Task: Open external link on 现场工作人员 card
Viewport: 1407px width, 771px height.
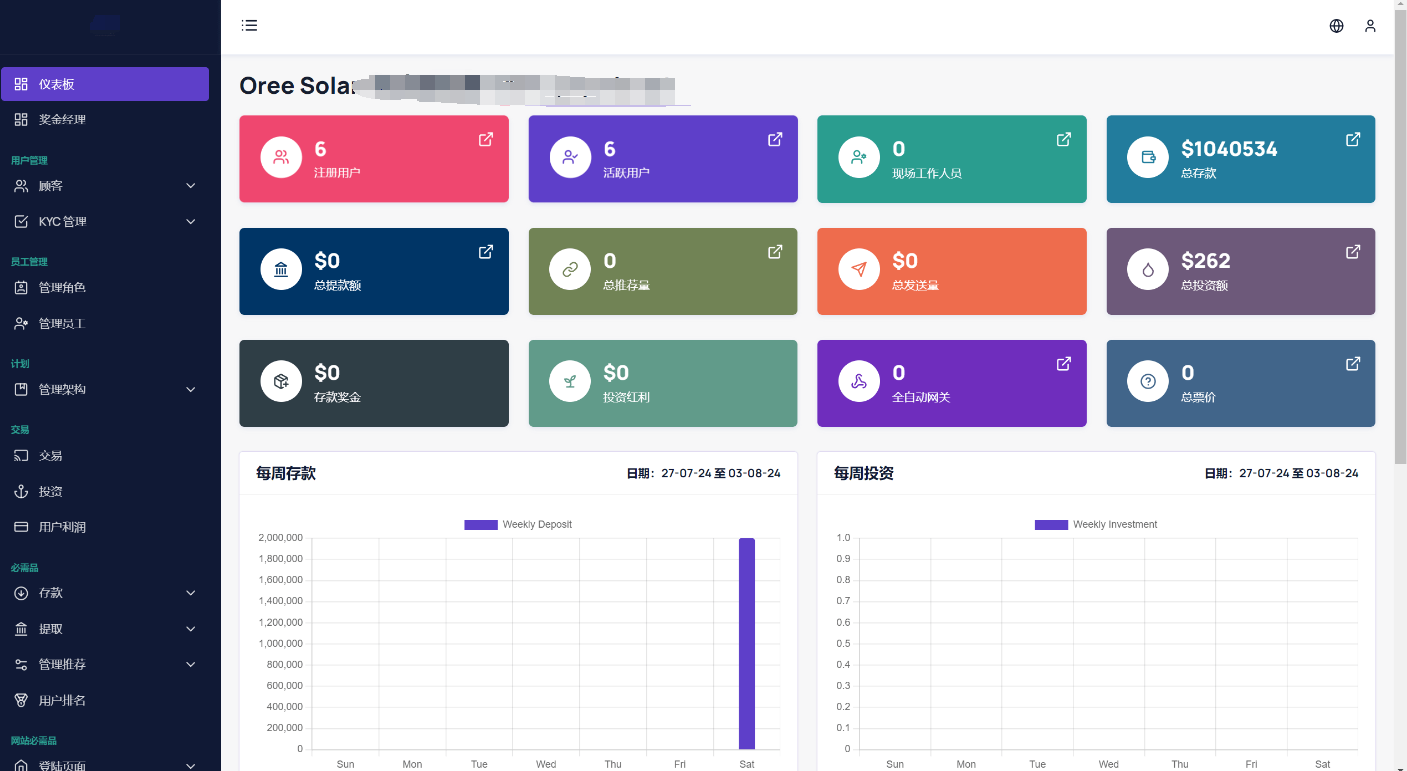Action: click(1064, 140)
